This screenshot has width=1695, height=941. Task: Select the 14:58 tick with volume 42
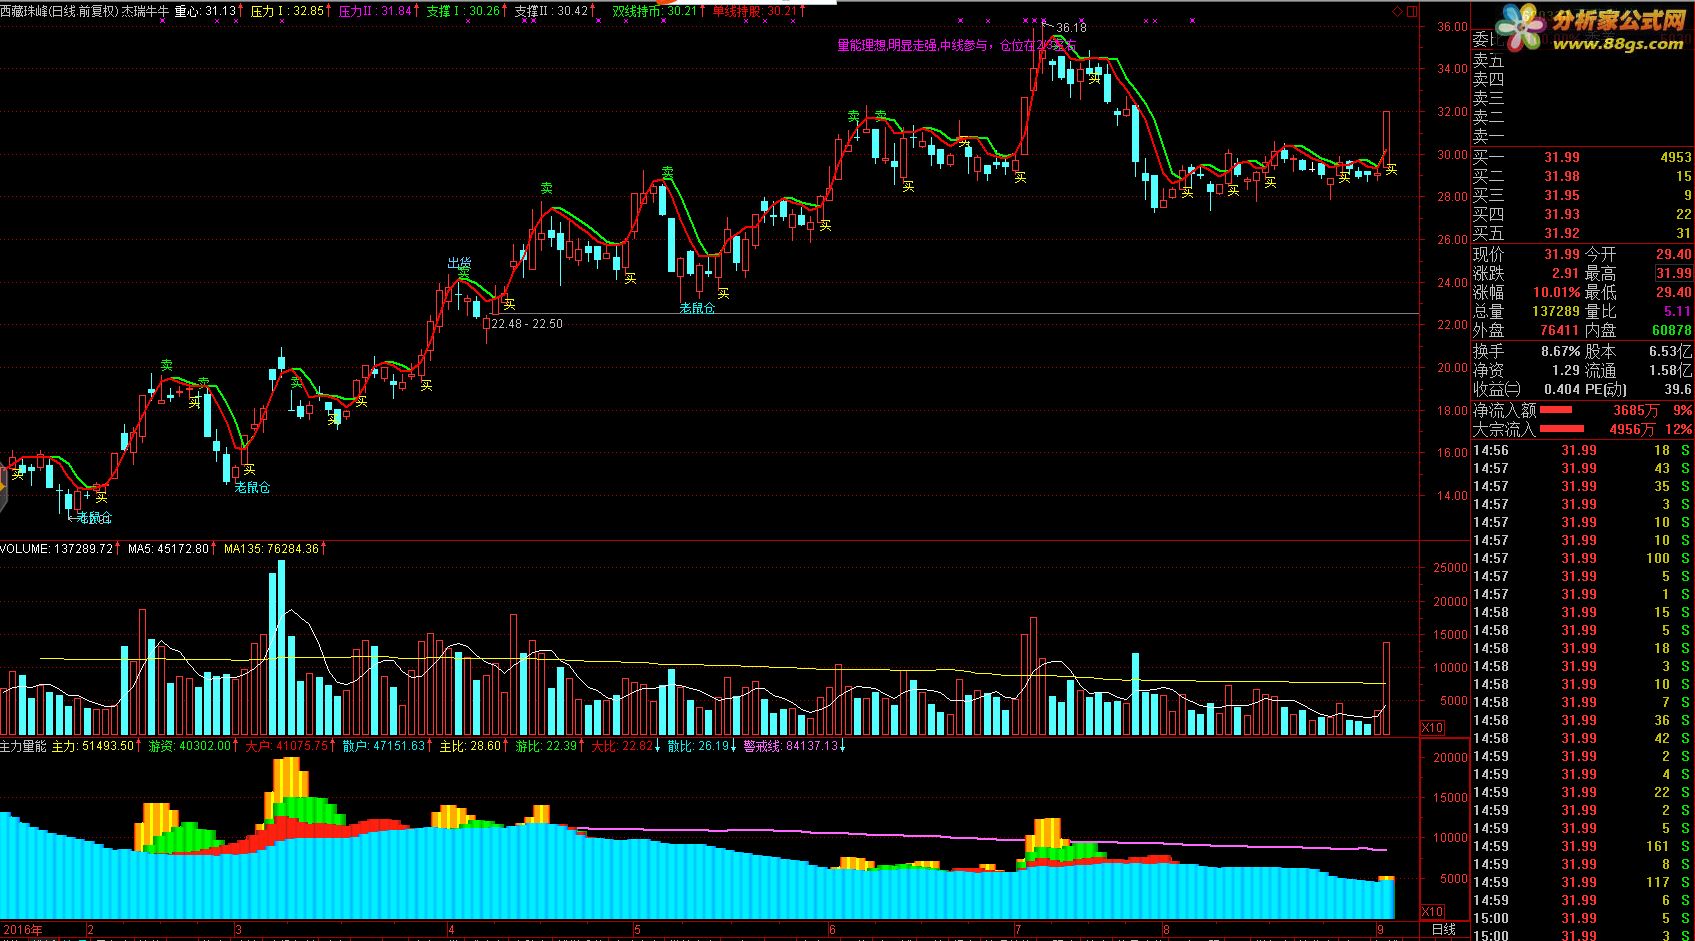coord(1583,738)
